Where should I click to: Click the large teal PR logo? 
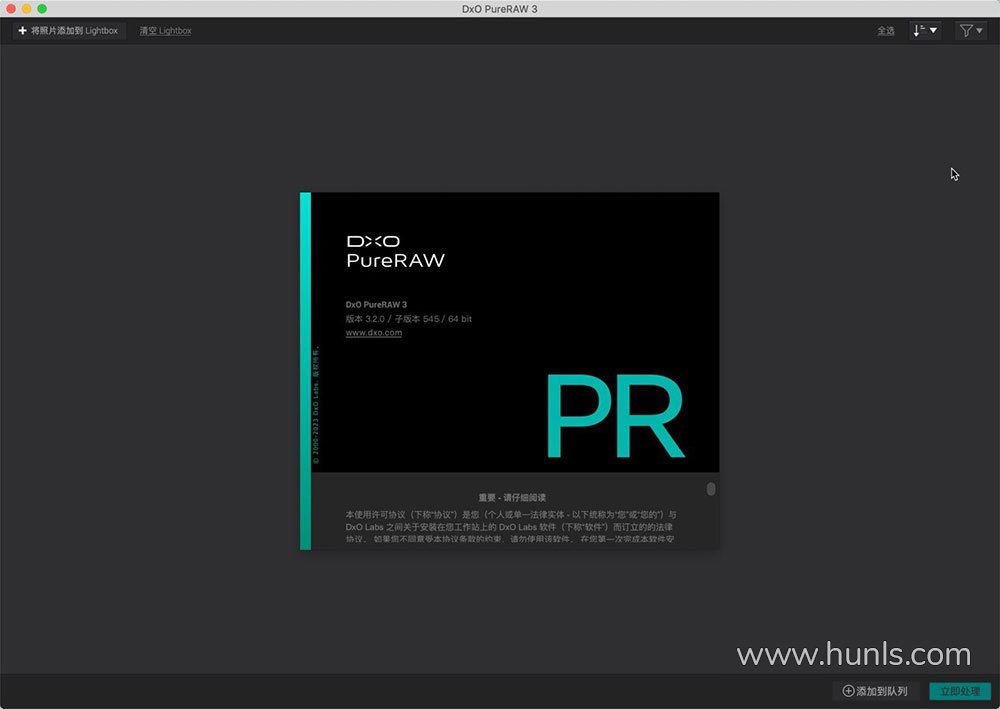click(x=615, y=416)
